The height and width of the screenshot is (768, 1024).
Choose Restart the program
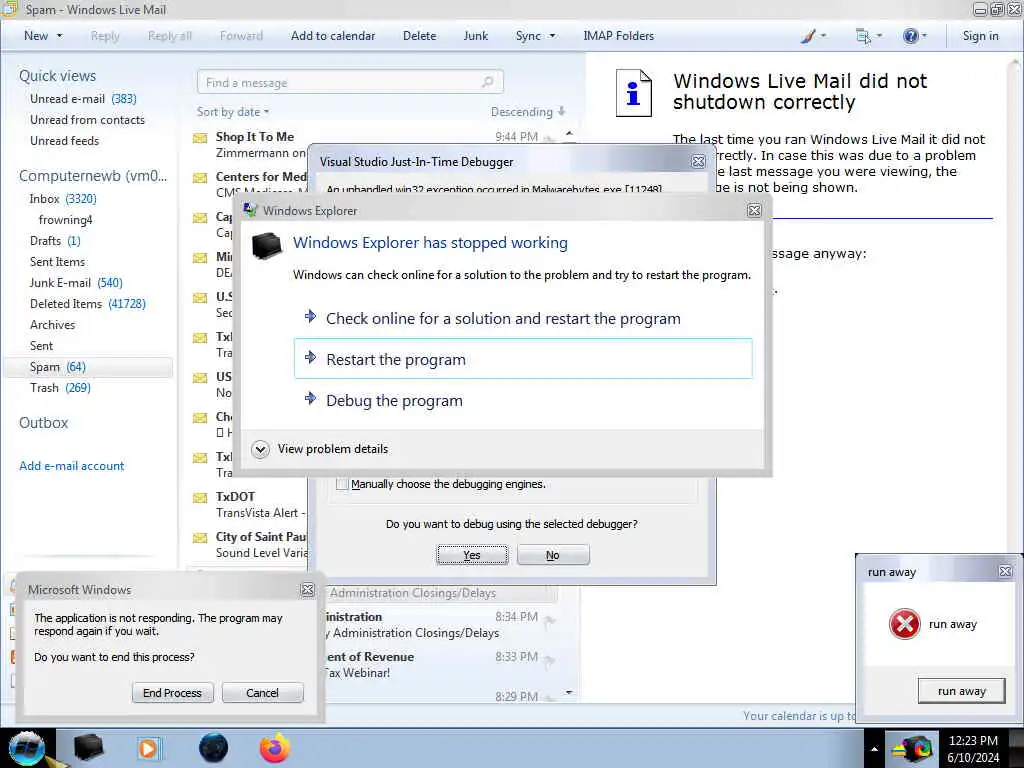pyautogui.click(x=523, y=359)
